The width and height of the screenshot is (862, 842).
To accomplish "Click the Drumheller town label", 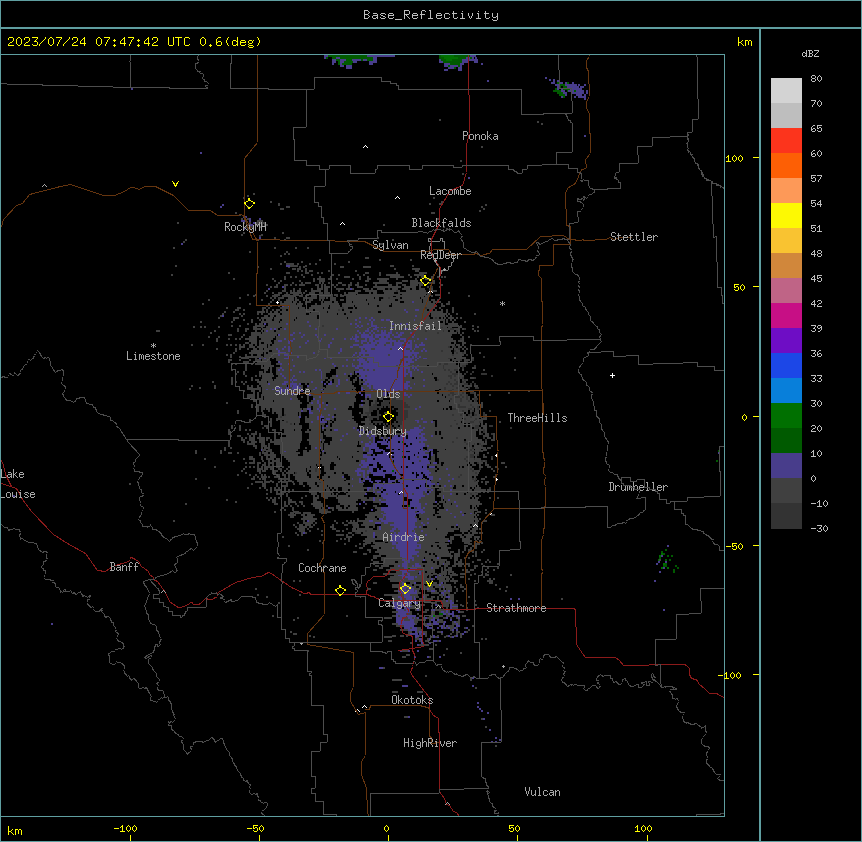I will point(638,487).
